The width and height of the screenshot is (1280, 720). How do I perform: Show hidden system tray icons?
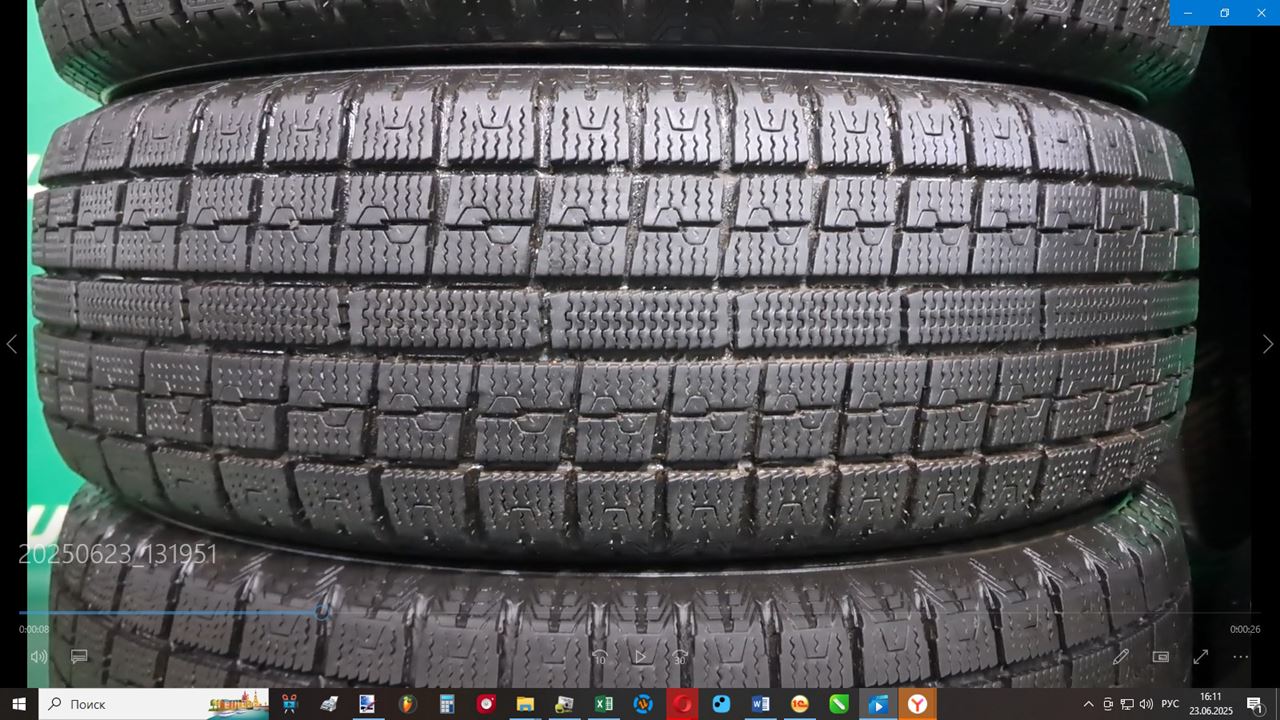[1088, 704]
